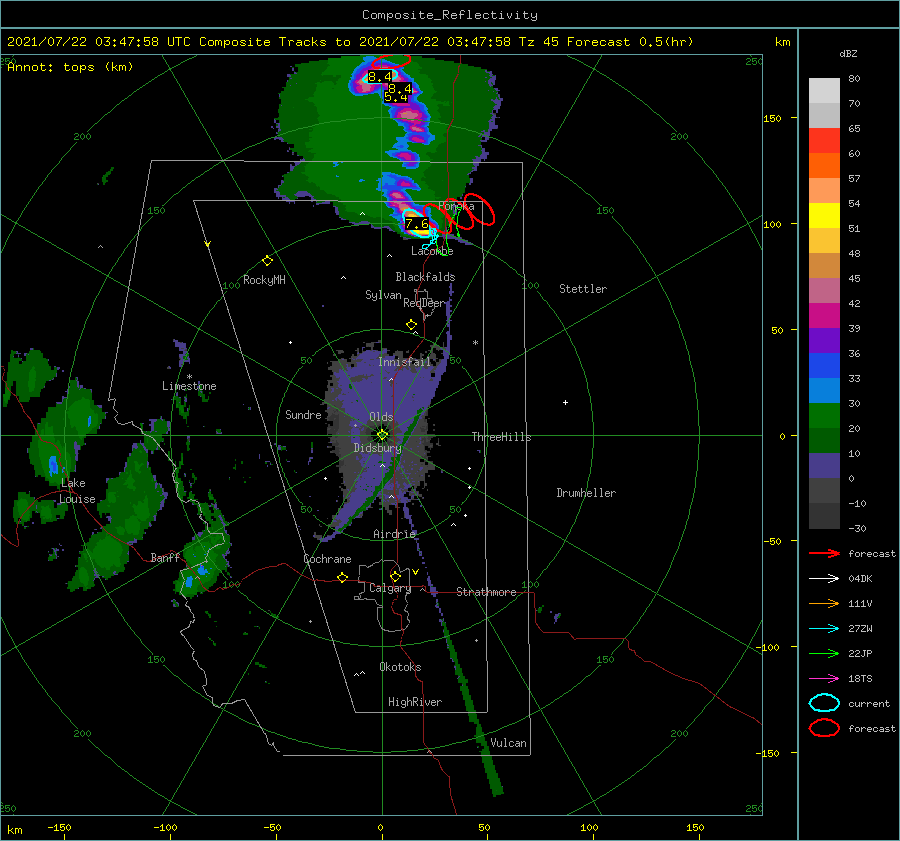Click the Lake Louise label
Viewport: 900px width, 841px height.
[76, 491]
